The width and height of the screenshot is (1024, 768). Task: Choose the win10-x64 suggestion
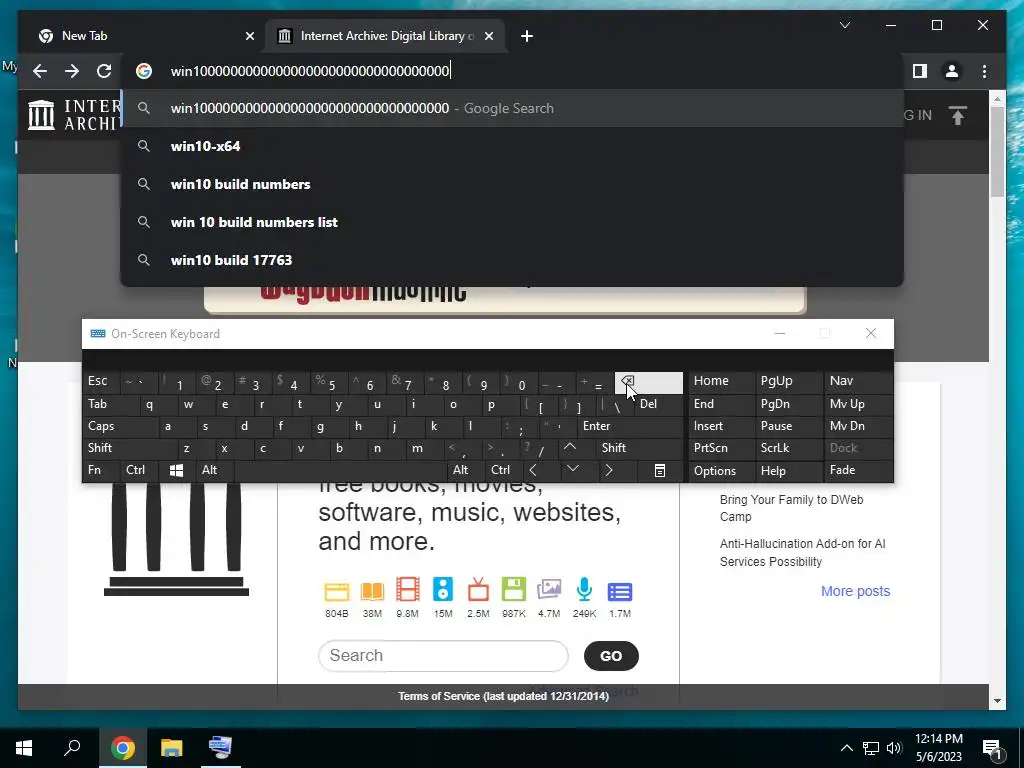click(512, 146)
